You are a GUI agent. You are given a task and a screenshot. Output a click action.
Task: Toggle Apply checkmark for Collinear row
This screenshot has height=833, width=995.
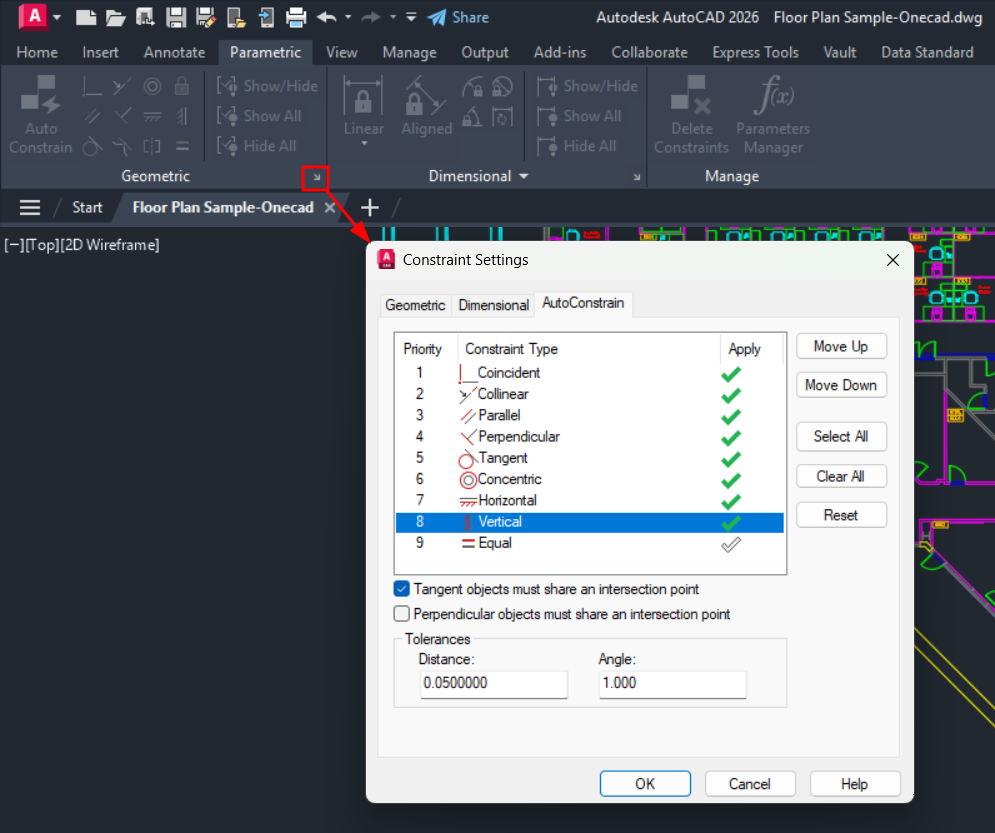[x=731, y=395]
